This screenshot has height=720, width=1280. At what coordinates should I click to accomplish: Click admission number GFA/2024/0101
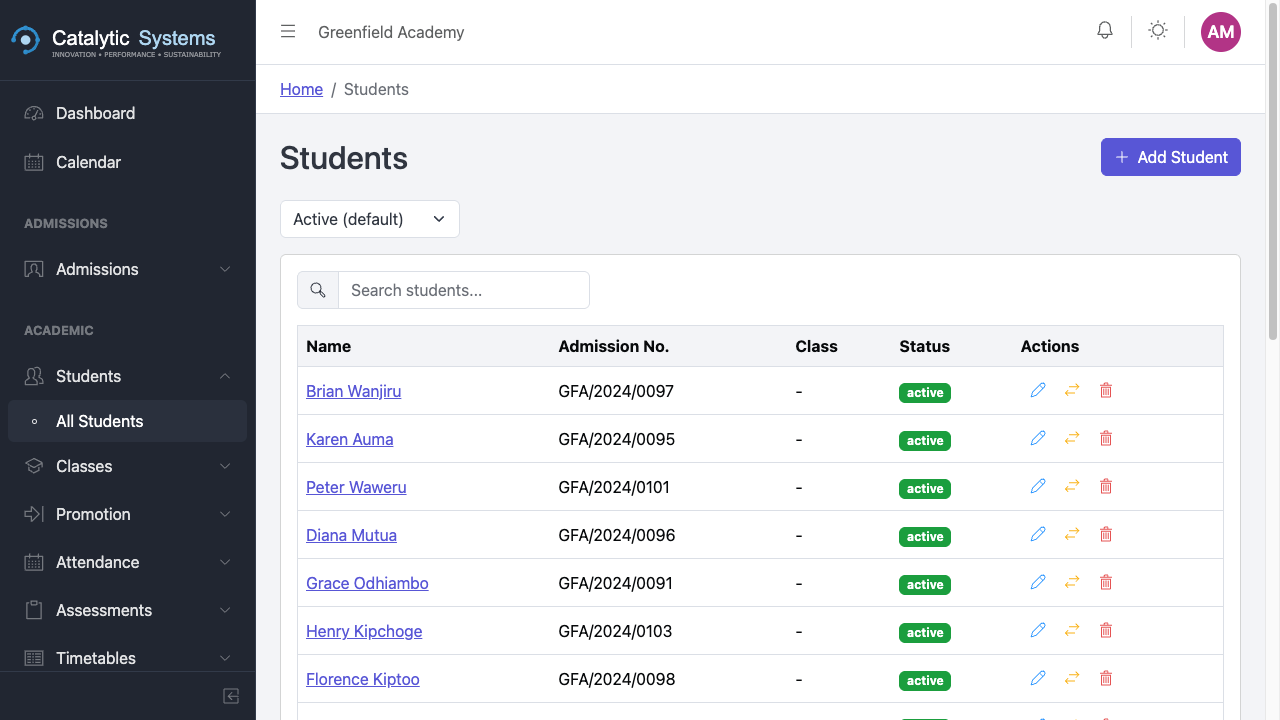(x=614, y=487)
